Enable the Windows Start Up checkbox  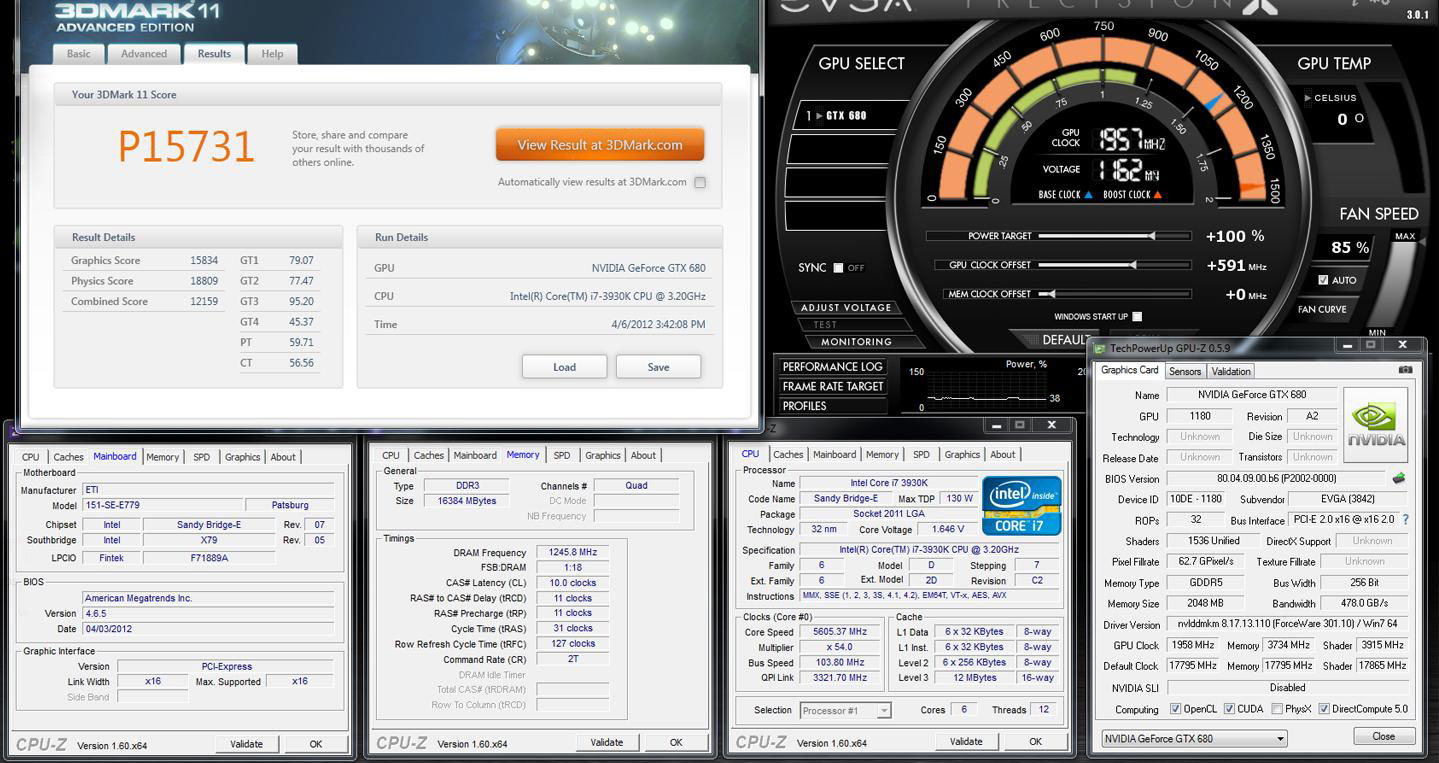point(1136,317)
